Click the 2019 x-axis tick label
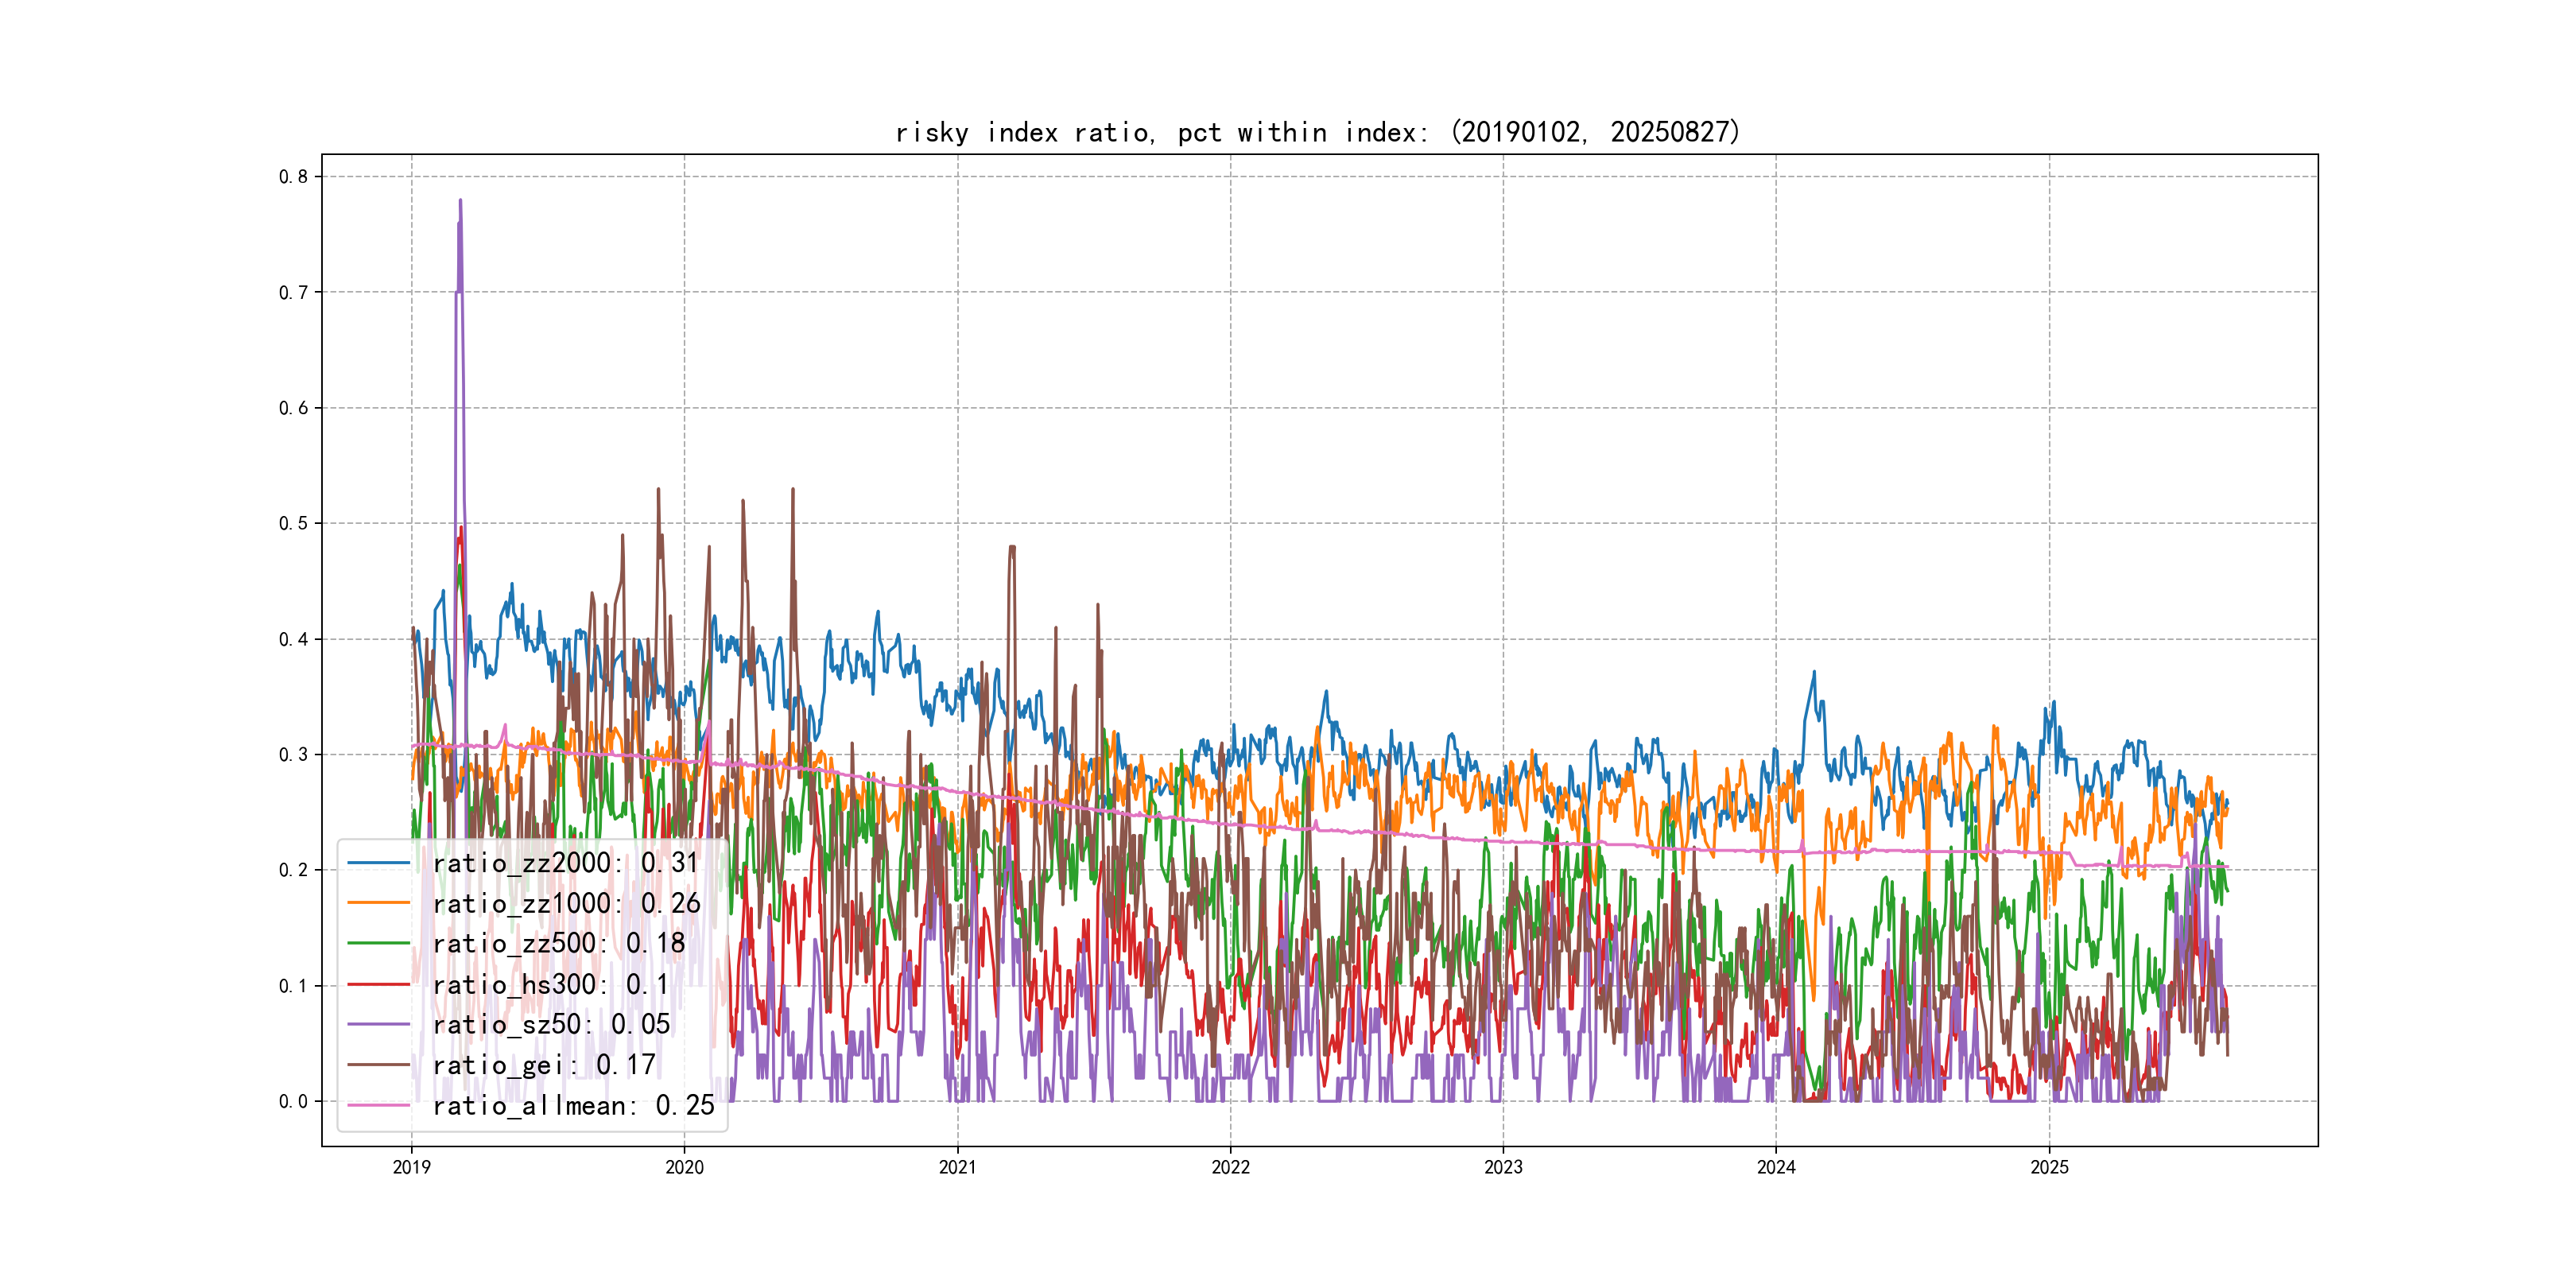The image size is (2576, 1288). point(411,1167)
